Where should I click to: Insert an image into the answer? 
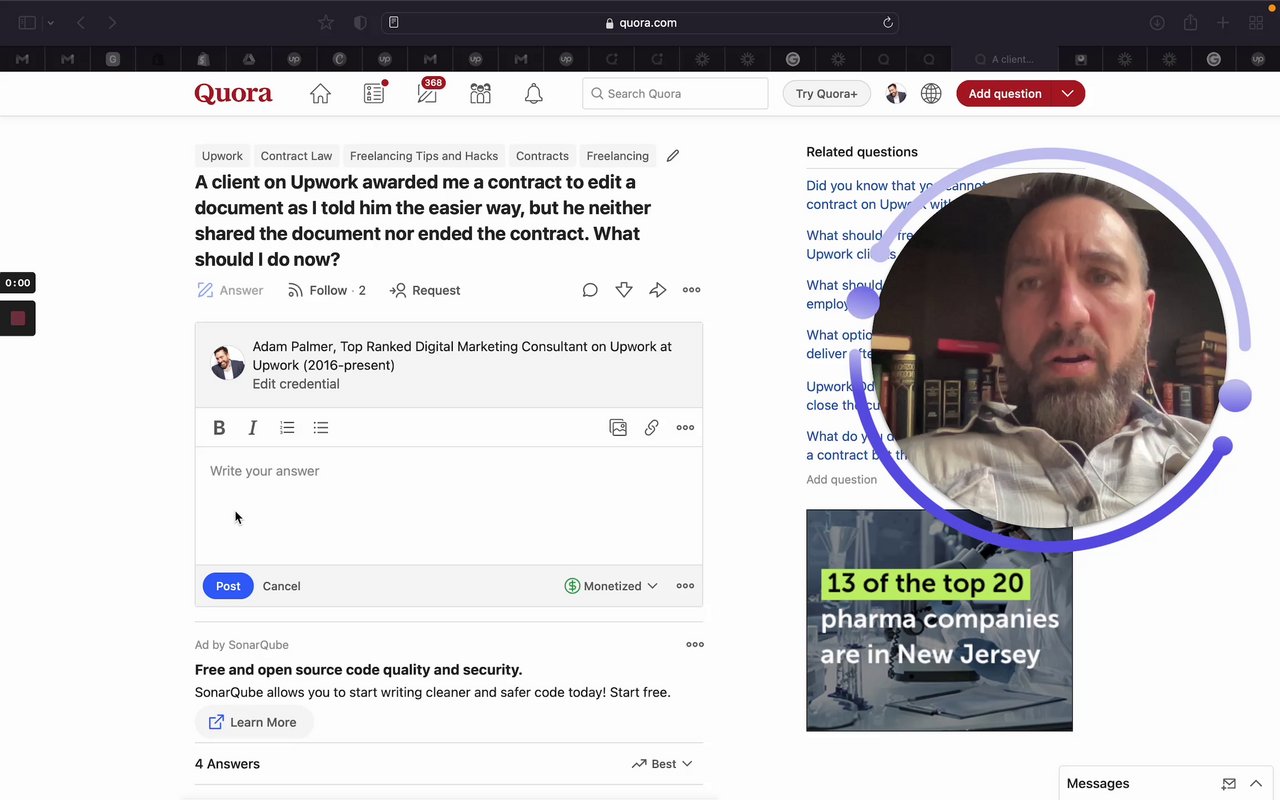click(618, 428)
